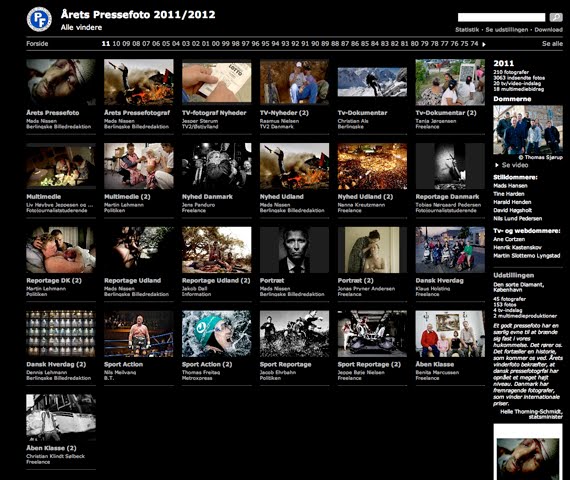
Task: Open Nyhed Udland (2) crowd thumbnail
Action: [x=372, y=166]
